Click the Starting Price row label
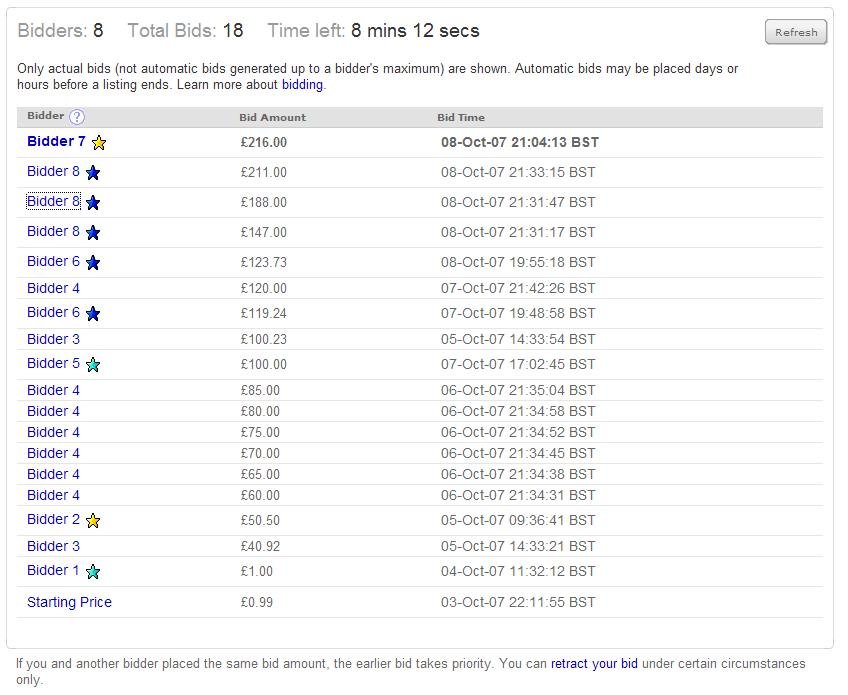Screen dimensions: 848x695 (x=69, y=602)
